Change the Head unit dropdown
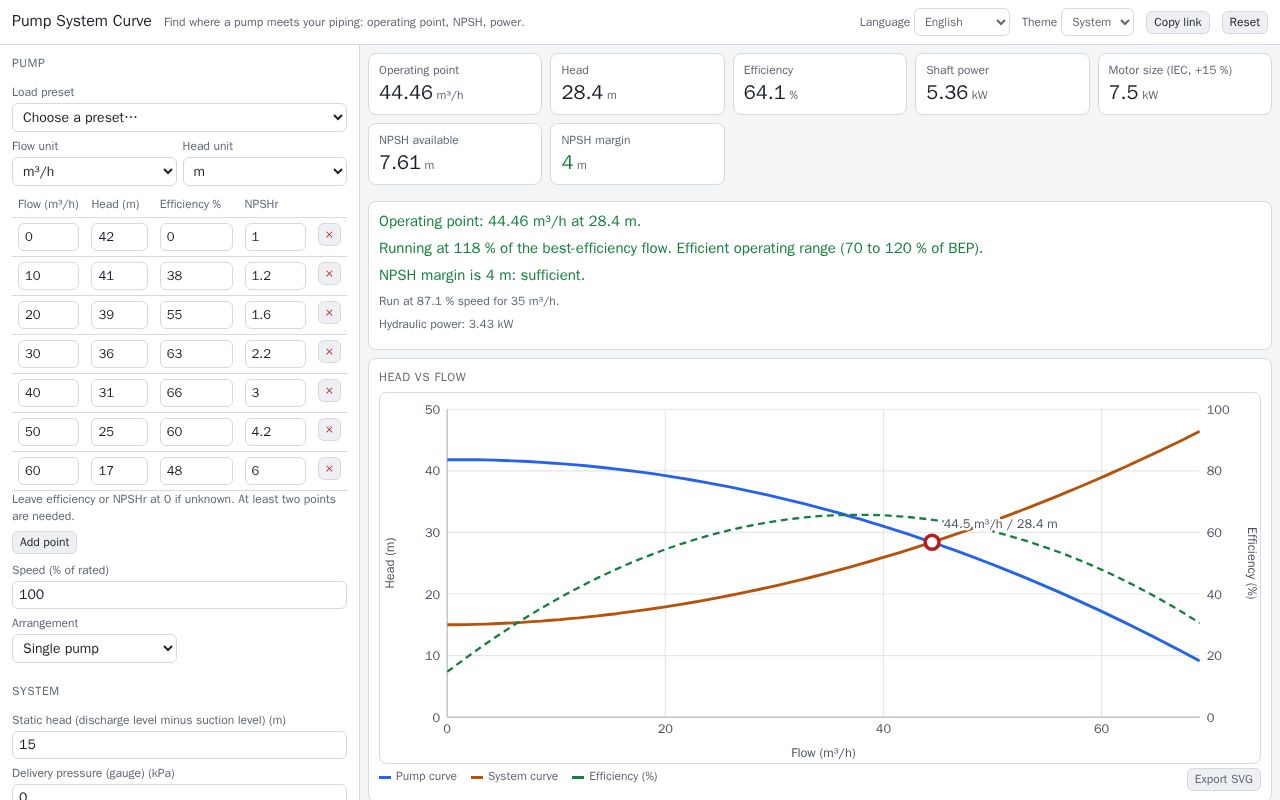This screenshot has width=1280, height=800. pos(265,171)
